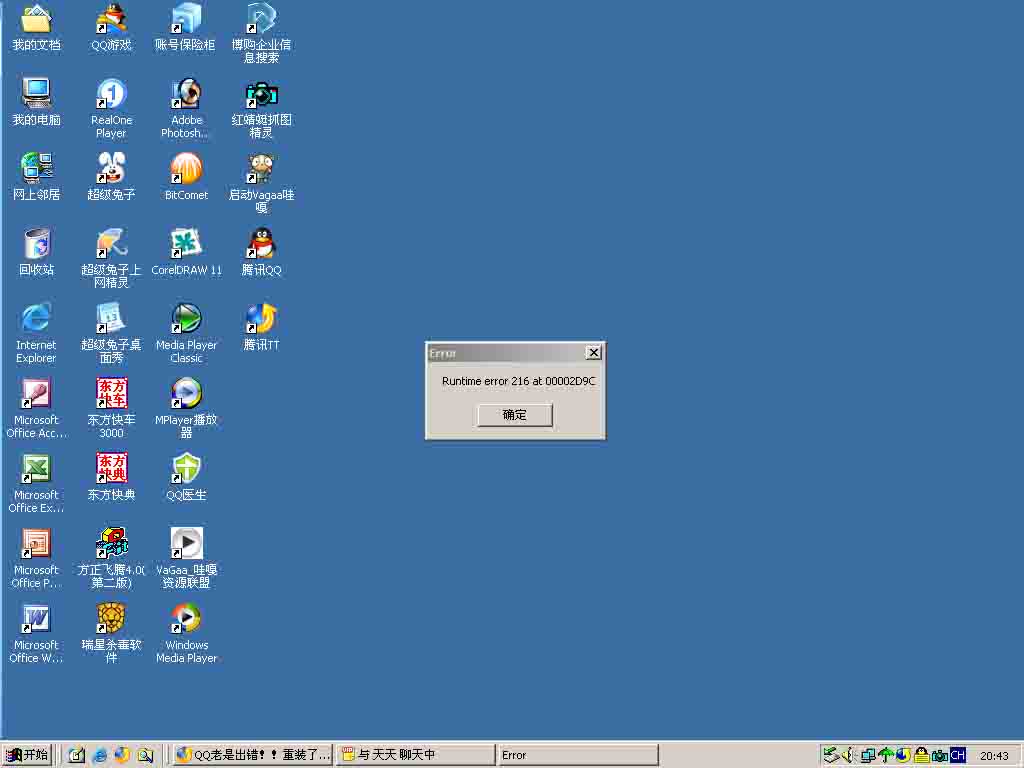Image resolution: width=1024 pixels, height=768 pixels.
Task: Open the 我的文档 folder icon
Action: [37, 20]
